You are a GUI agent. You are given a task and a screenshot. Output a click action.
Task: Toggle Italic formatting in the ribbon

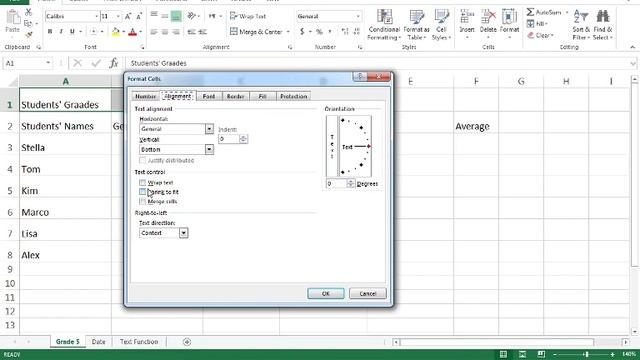[x=61, y=31]
